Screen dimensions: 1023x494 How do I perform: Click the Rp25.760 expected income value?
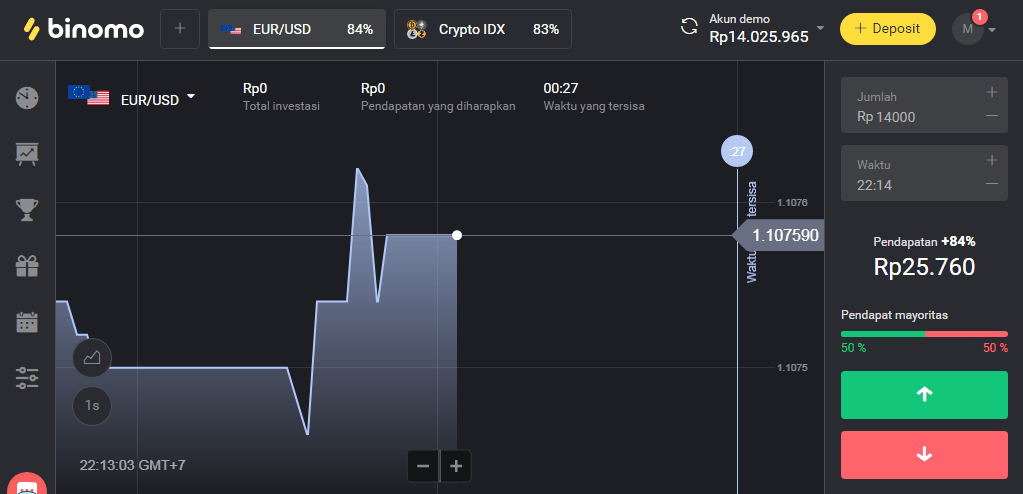(x=924, y=266)
